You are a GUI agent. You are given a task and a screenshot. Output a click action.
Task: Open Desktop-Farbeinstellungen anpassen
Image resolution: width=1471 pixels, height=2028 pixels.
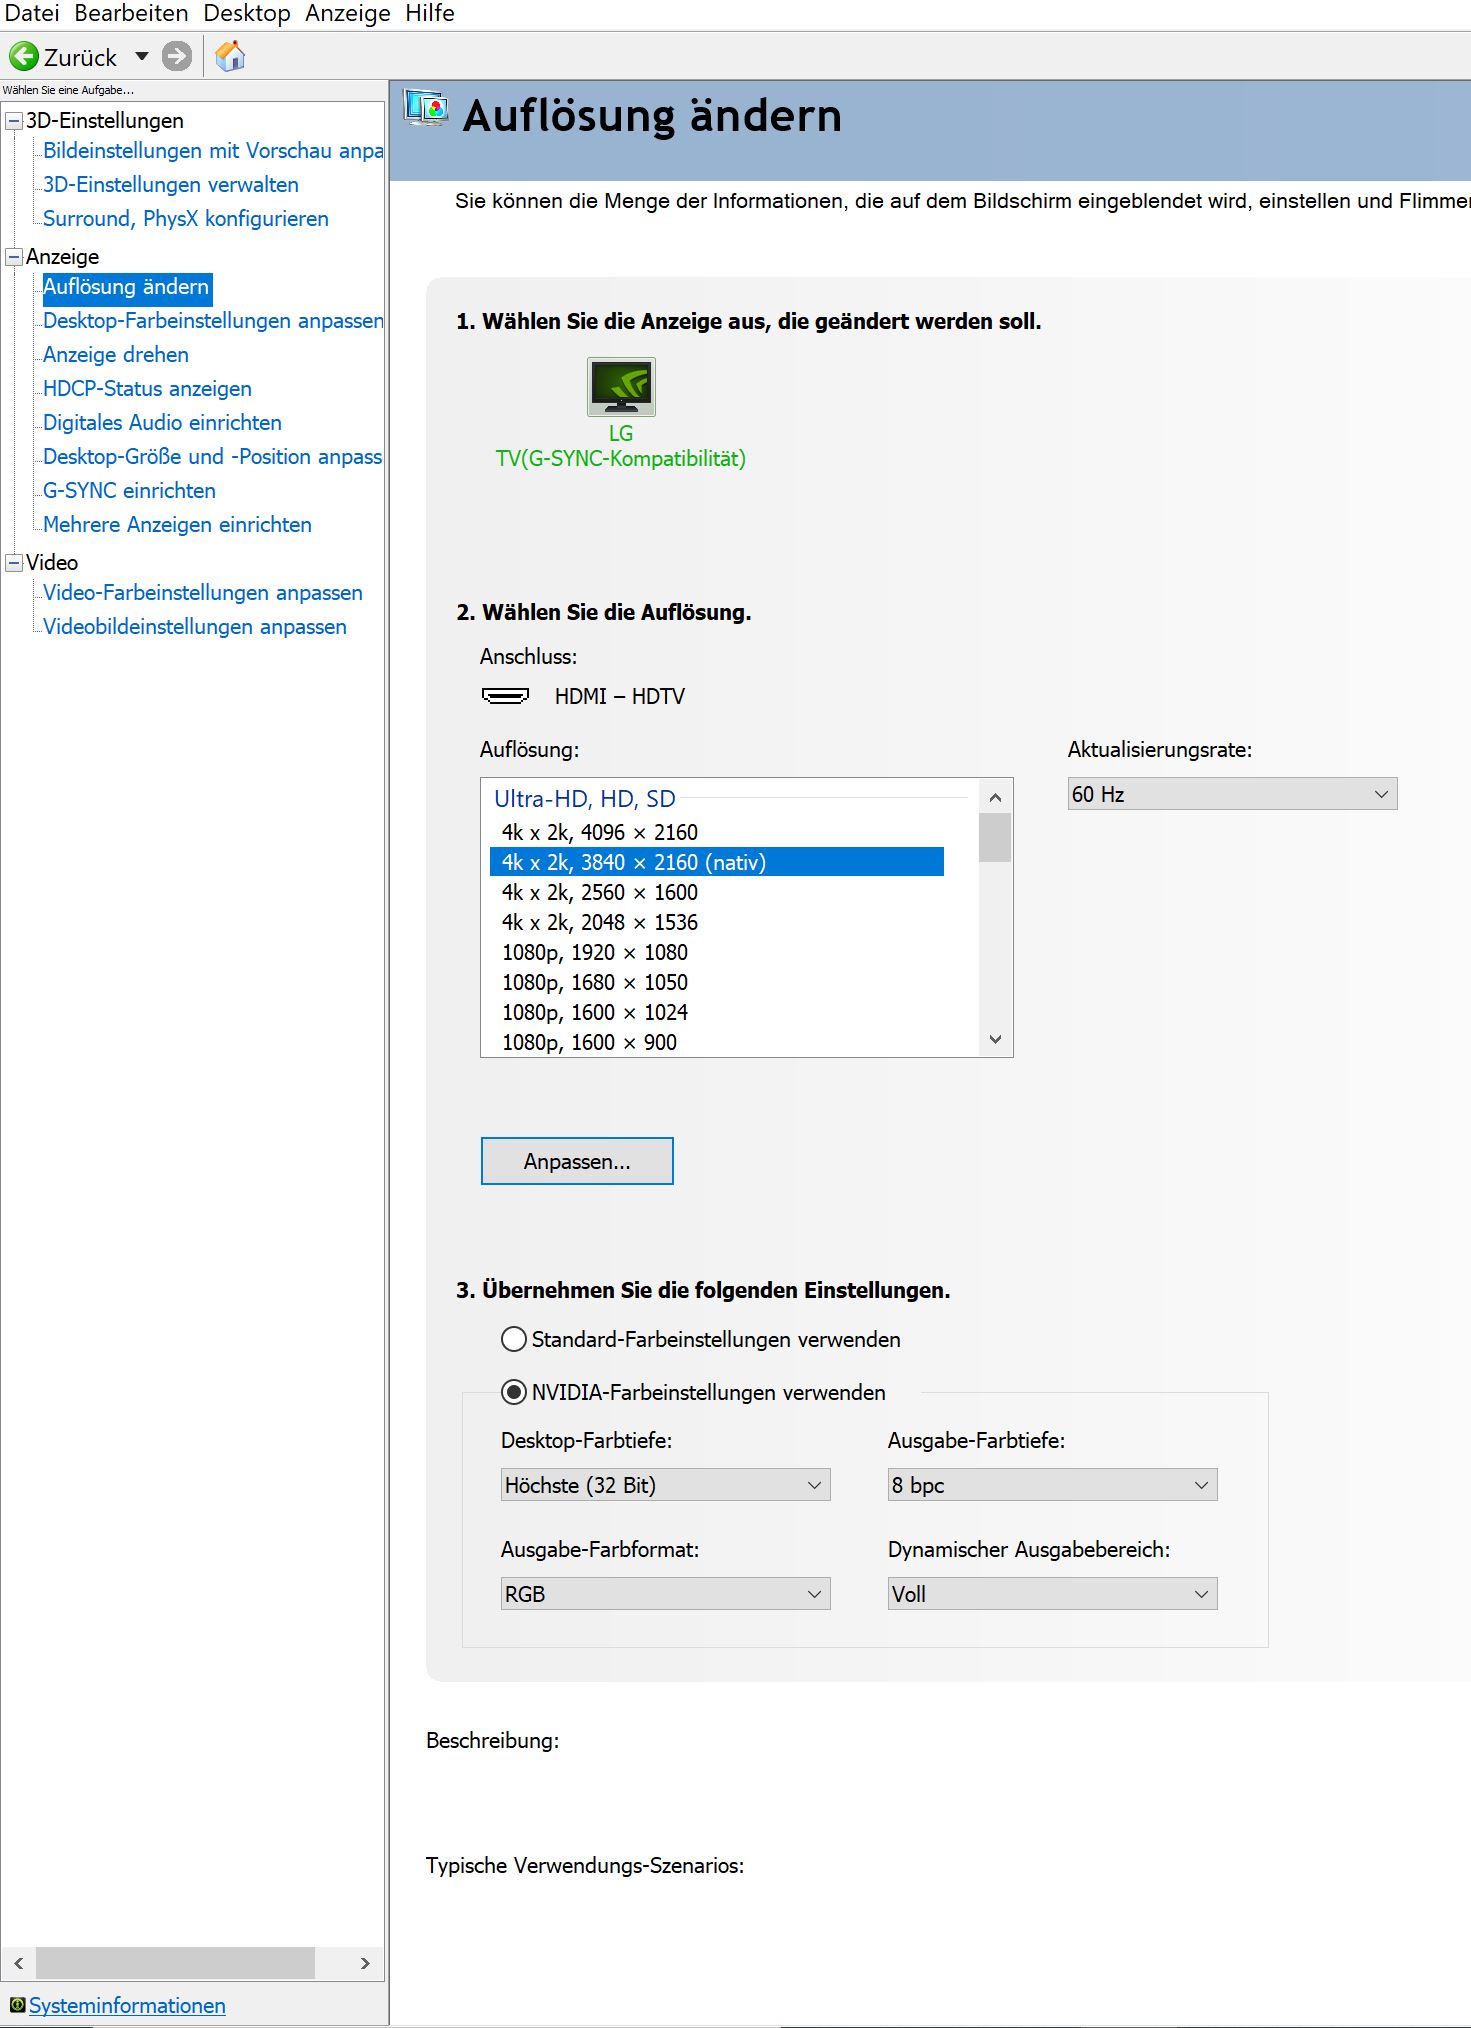tap(213, 321)
